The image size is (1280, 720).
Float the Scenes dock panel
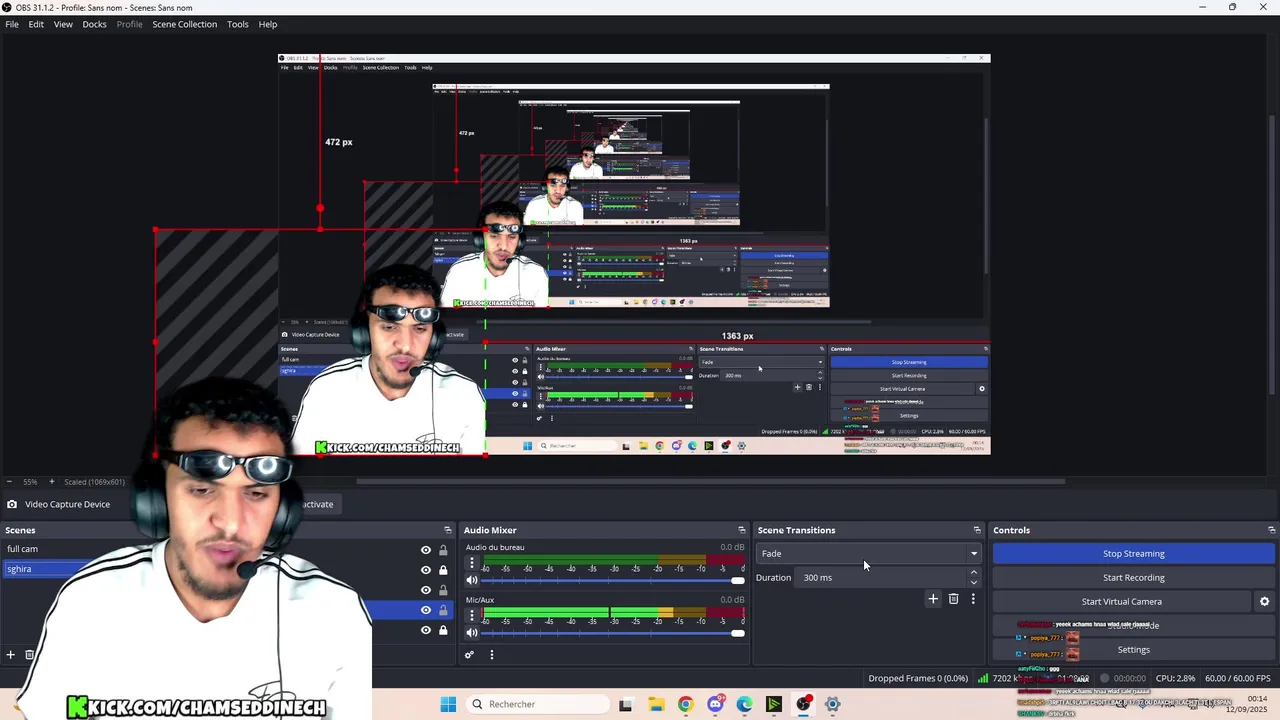(x=448, y=530)
